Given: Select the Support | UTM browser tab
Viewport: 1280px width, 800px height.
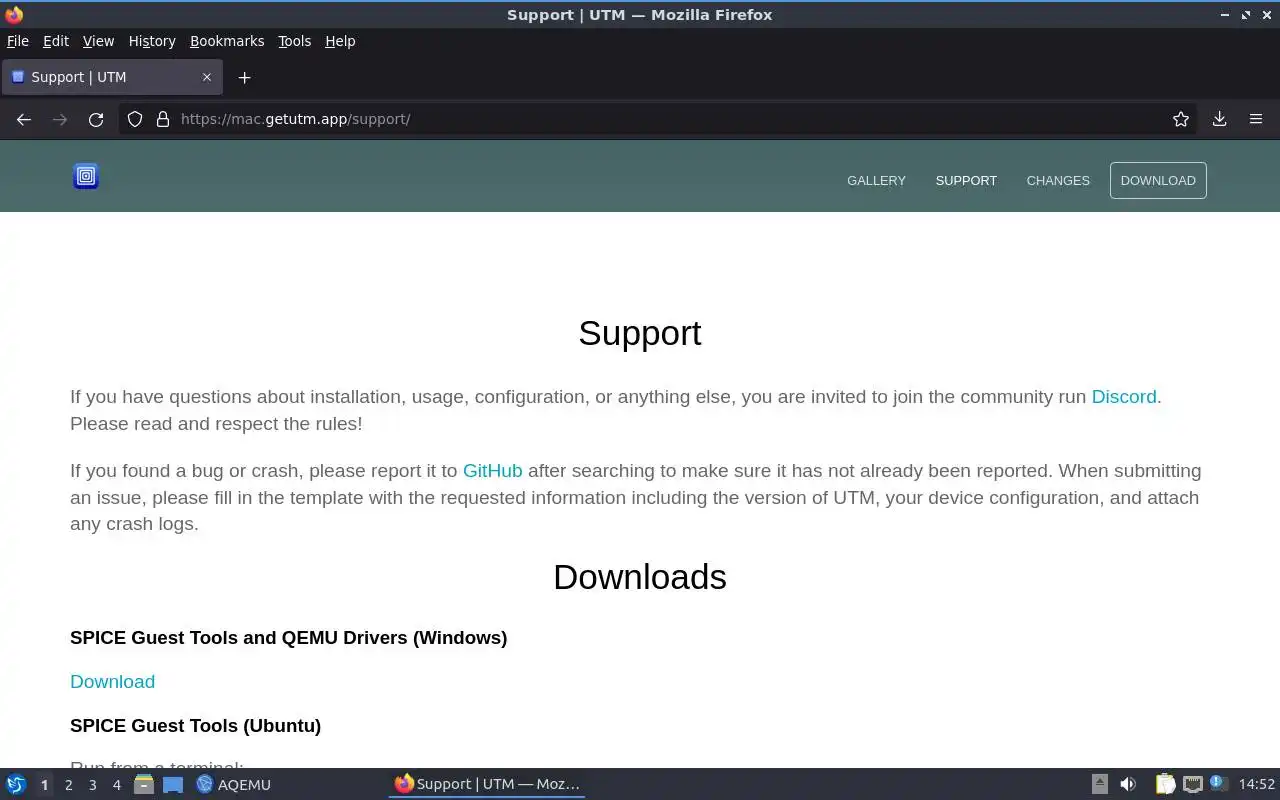Looking at the screenshot, I should coord(112,77).
